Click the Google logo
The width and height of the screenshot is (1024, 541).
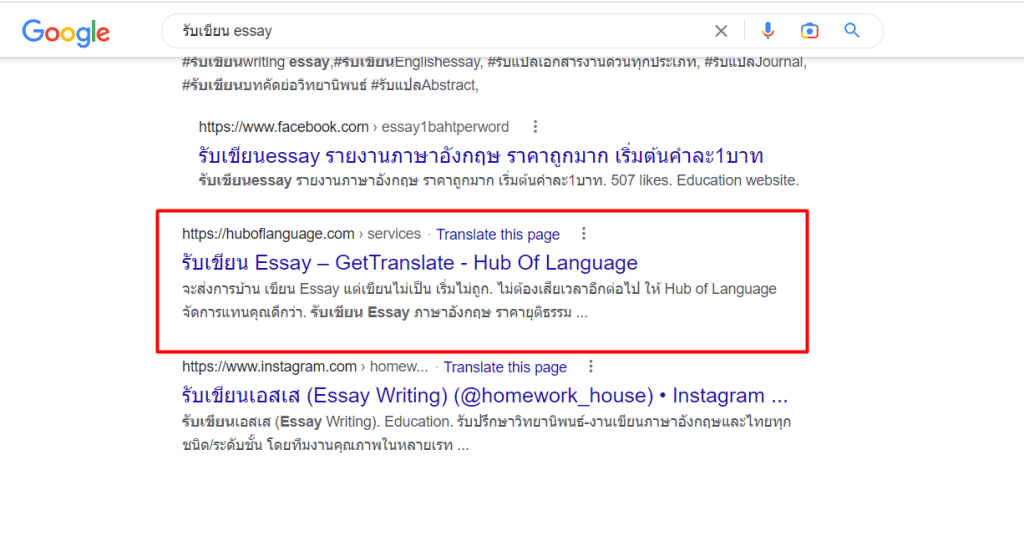pyautogui.click(x=66, y=32)
